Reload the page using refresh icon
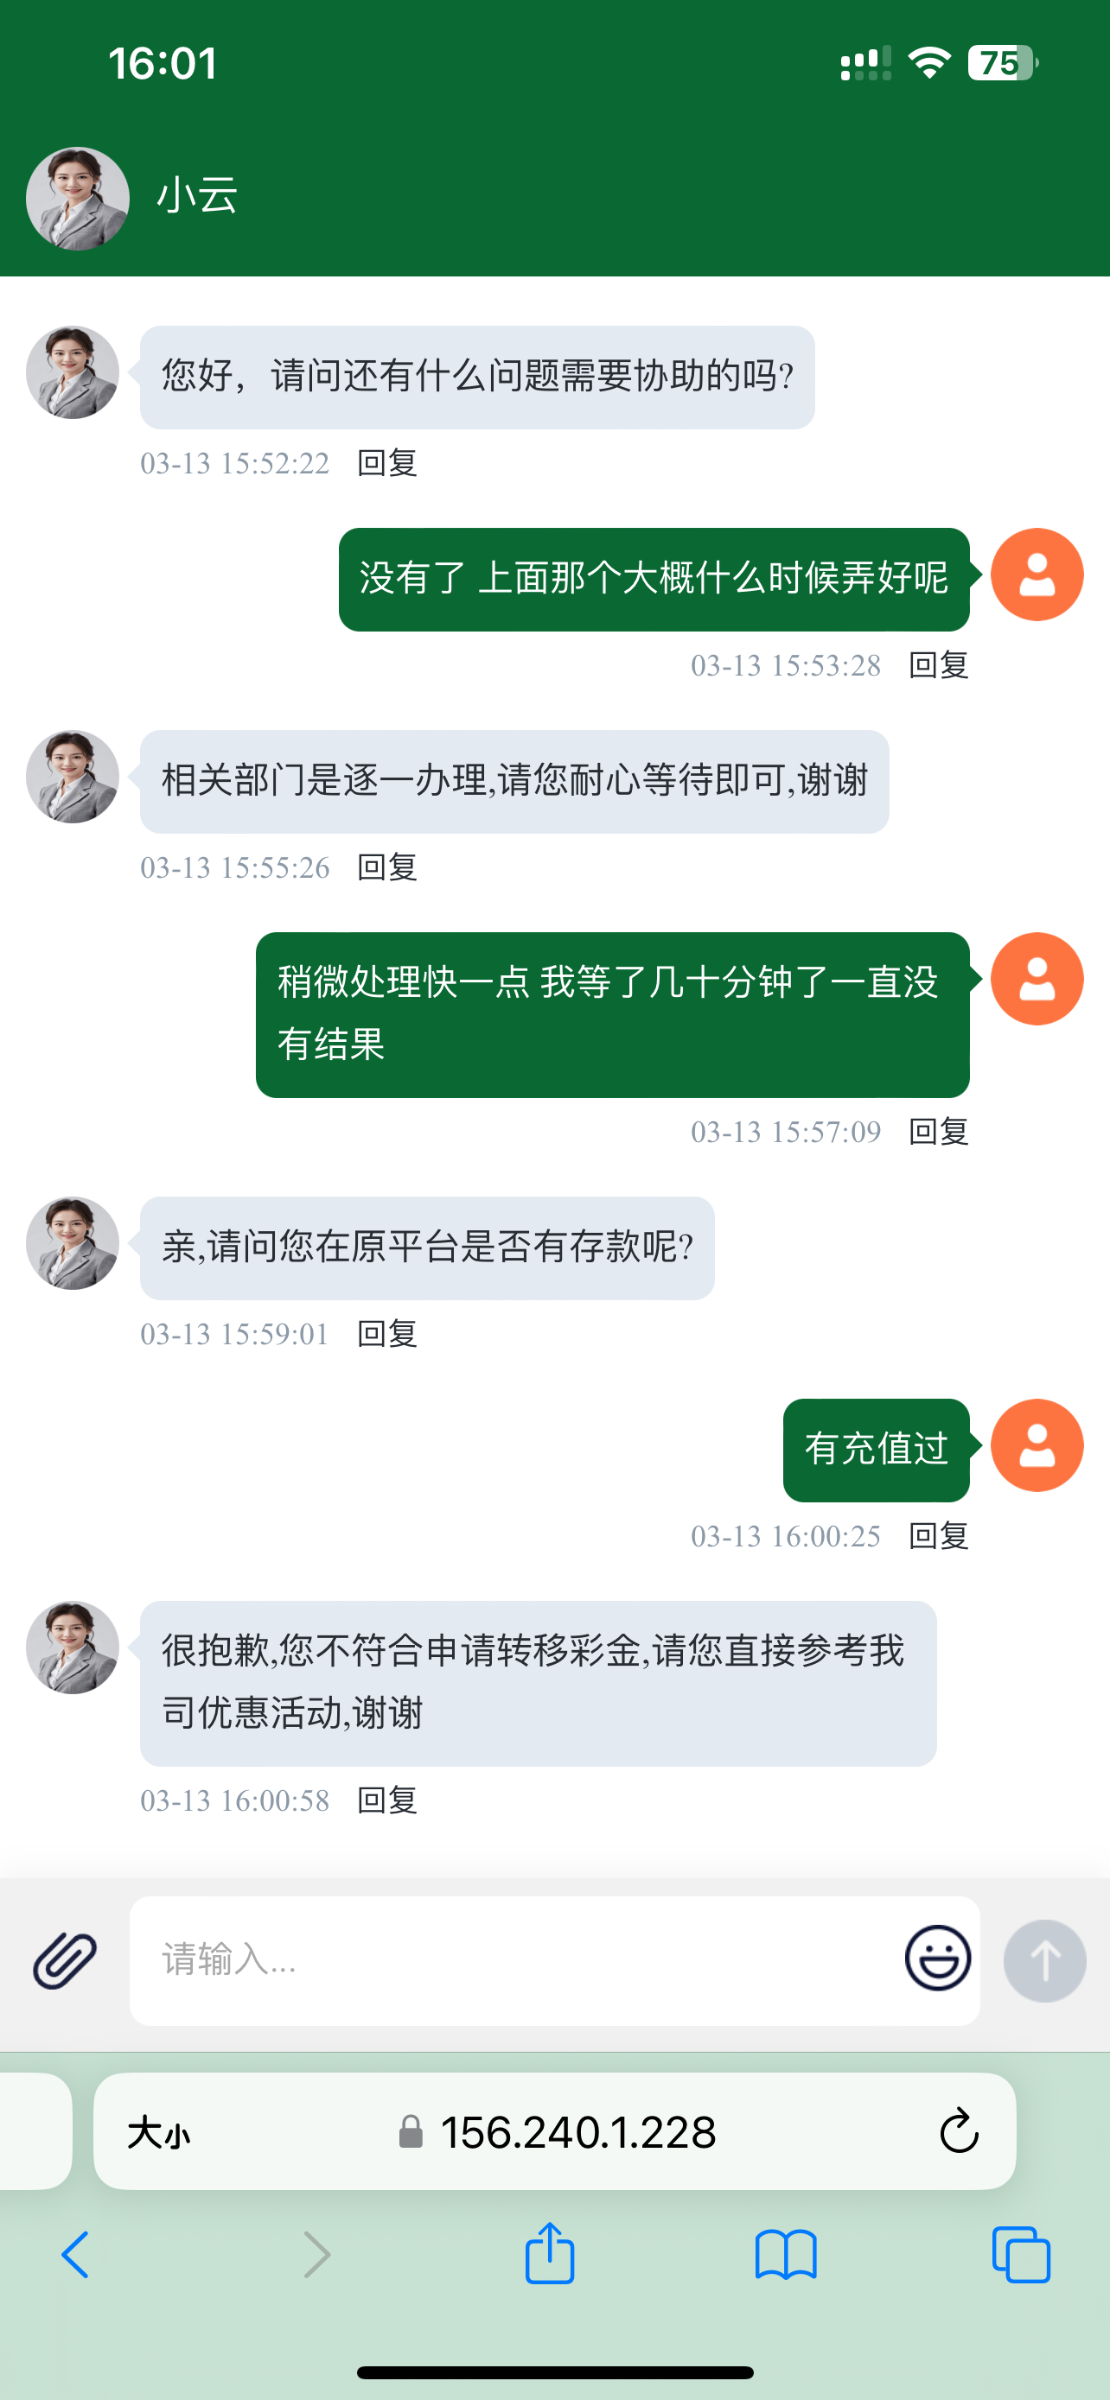 click(958, 2131)
